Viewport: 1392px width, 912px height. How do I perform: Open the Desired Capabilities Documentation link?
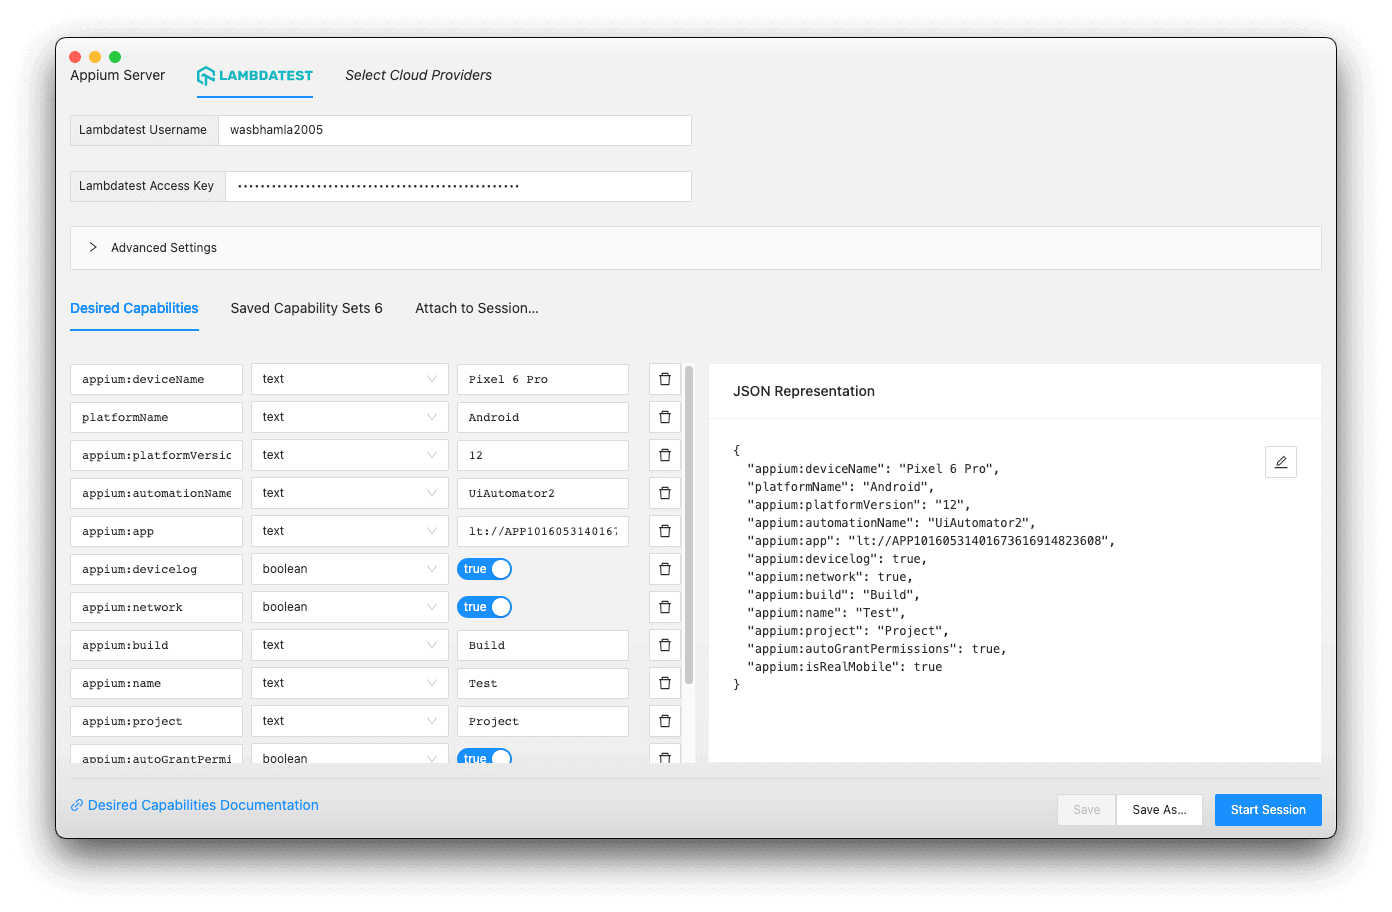point(202,805)
